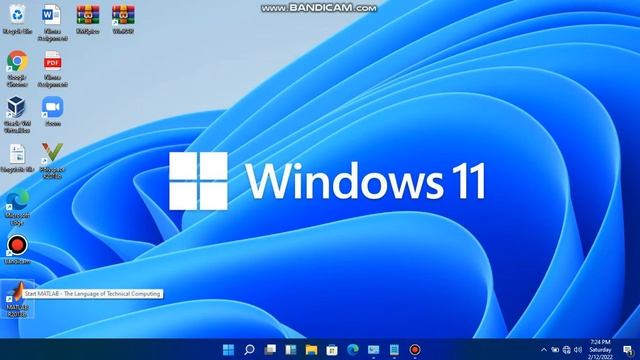The height and width of the screenshot is (360, 640).
Task: Launch the Bandicam desktop shortcut
Action: point(17,249)
